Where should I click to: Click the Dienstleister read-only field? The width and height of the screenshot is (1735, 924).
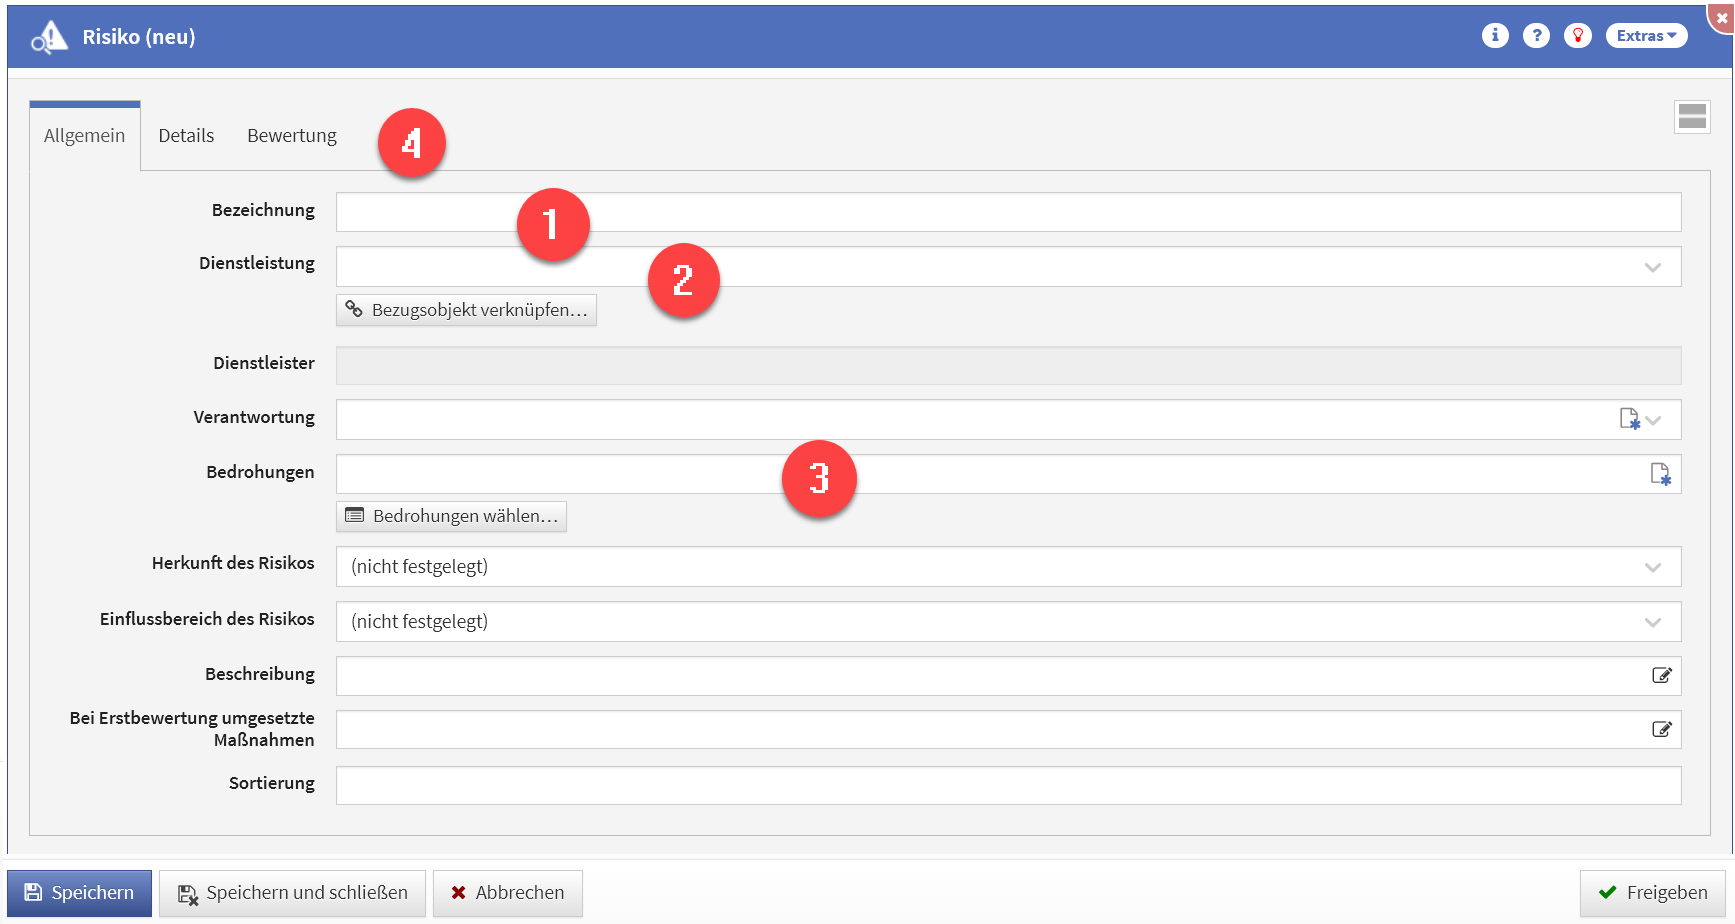(x=1008, y=366)
